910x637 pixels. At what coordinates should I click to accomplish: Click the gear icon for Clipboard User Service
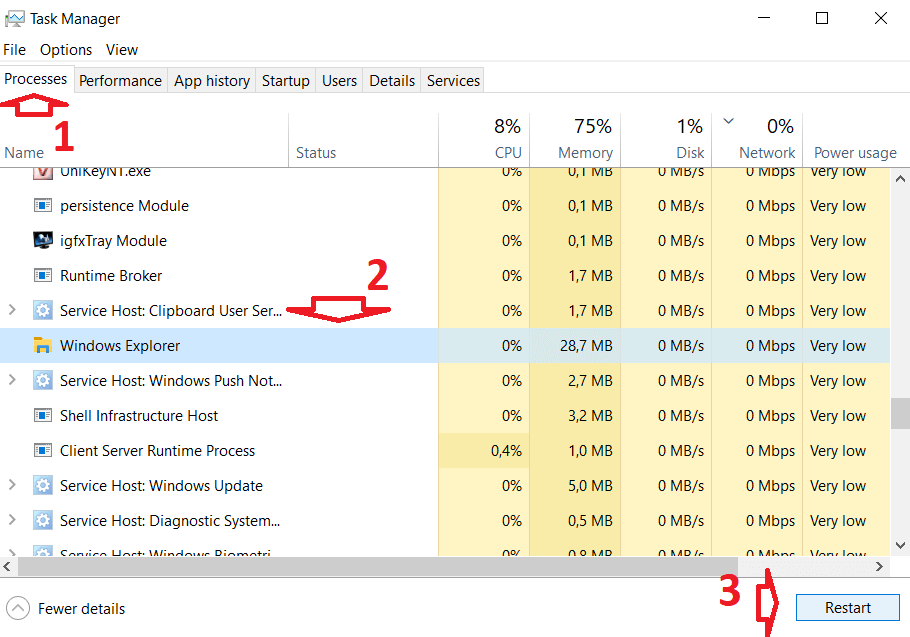[x=43, y=310]
